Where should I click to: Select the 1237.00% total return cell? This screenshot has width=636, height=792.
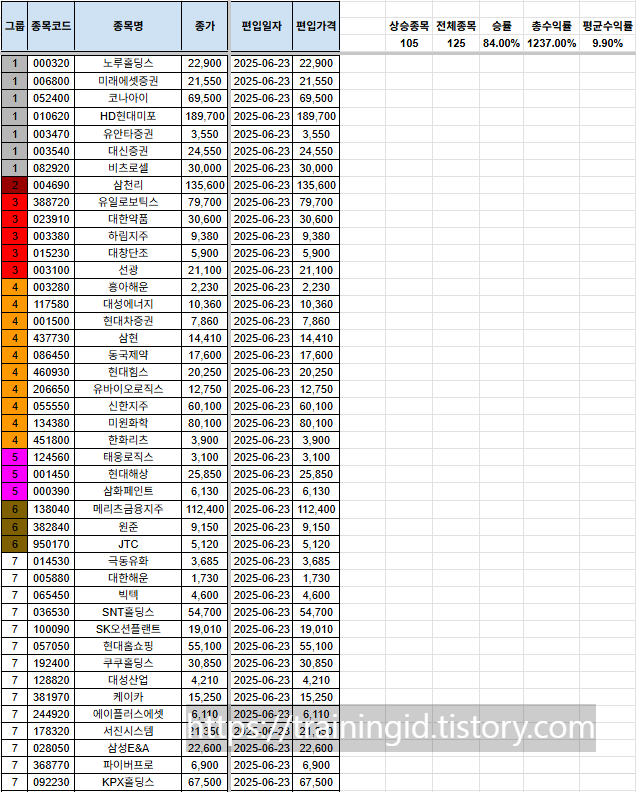click(x=551, y=43)
